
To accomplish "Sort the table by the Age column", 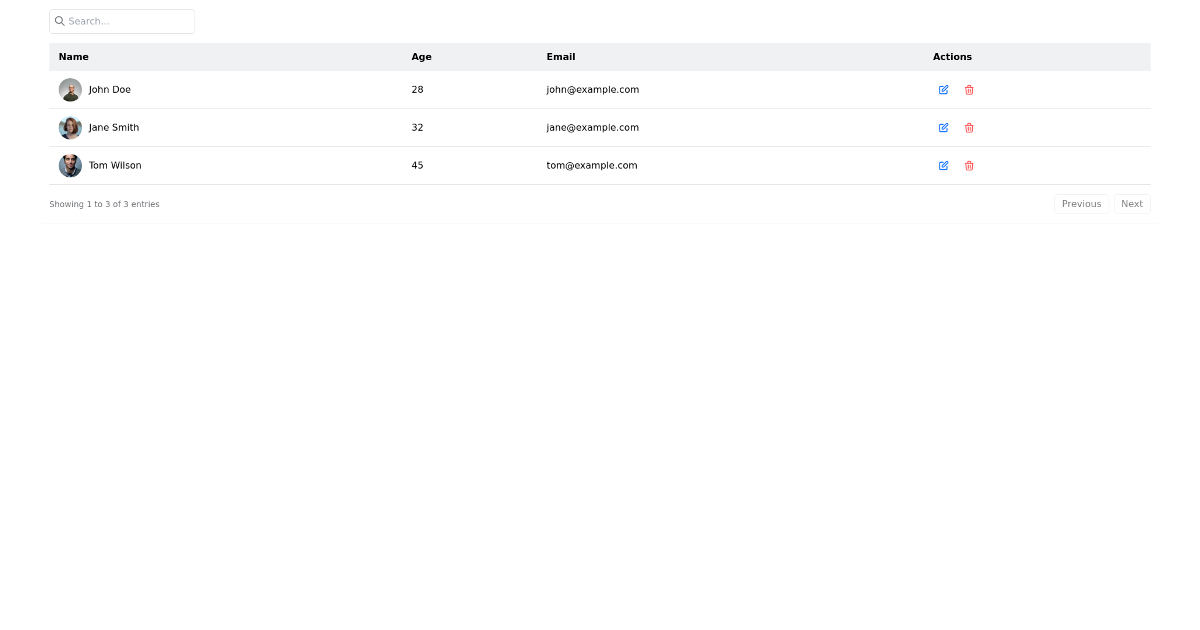I will point(421,57).
